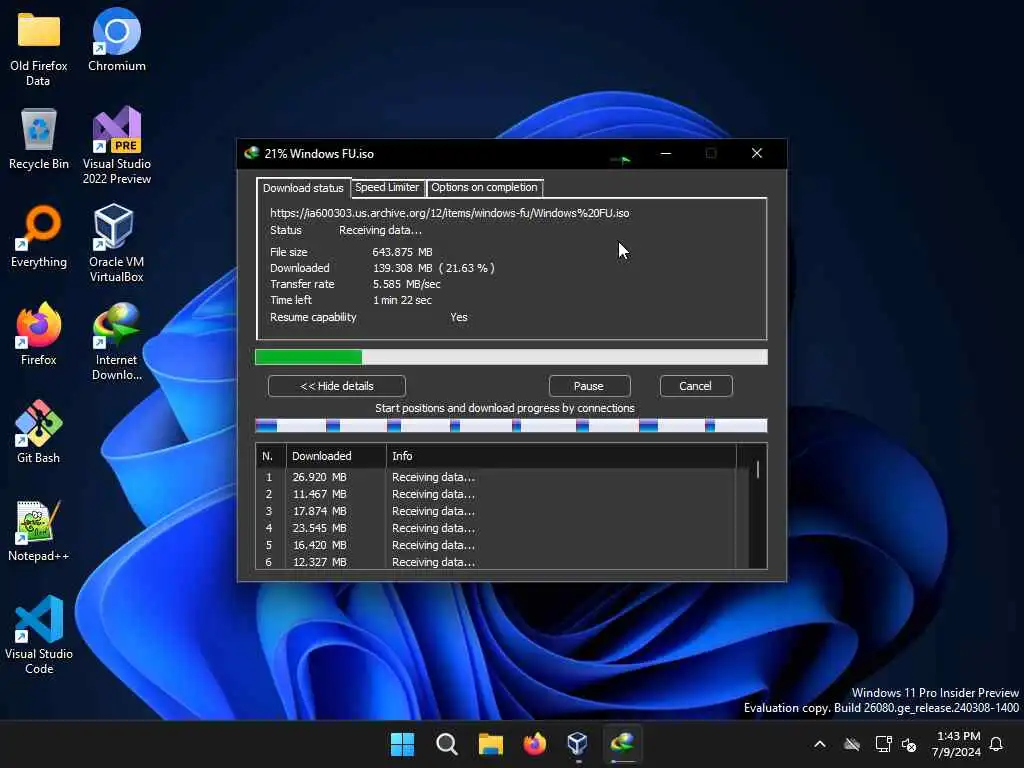Viewport: 1024px width, 768px height.
Task: Select connection row 2 with 11.467 MB
Action: pyautogui.click(x=496, y=494)
